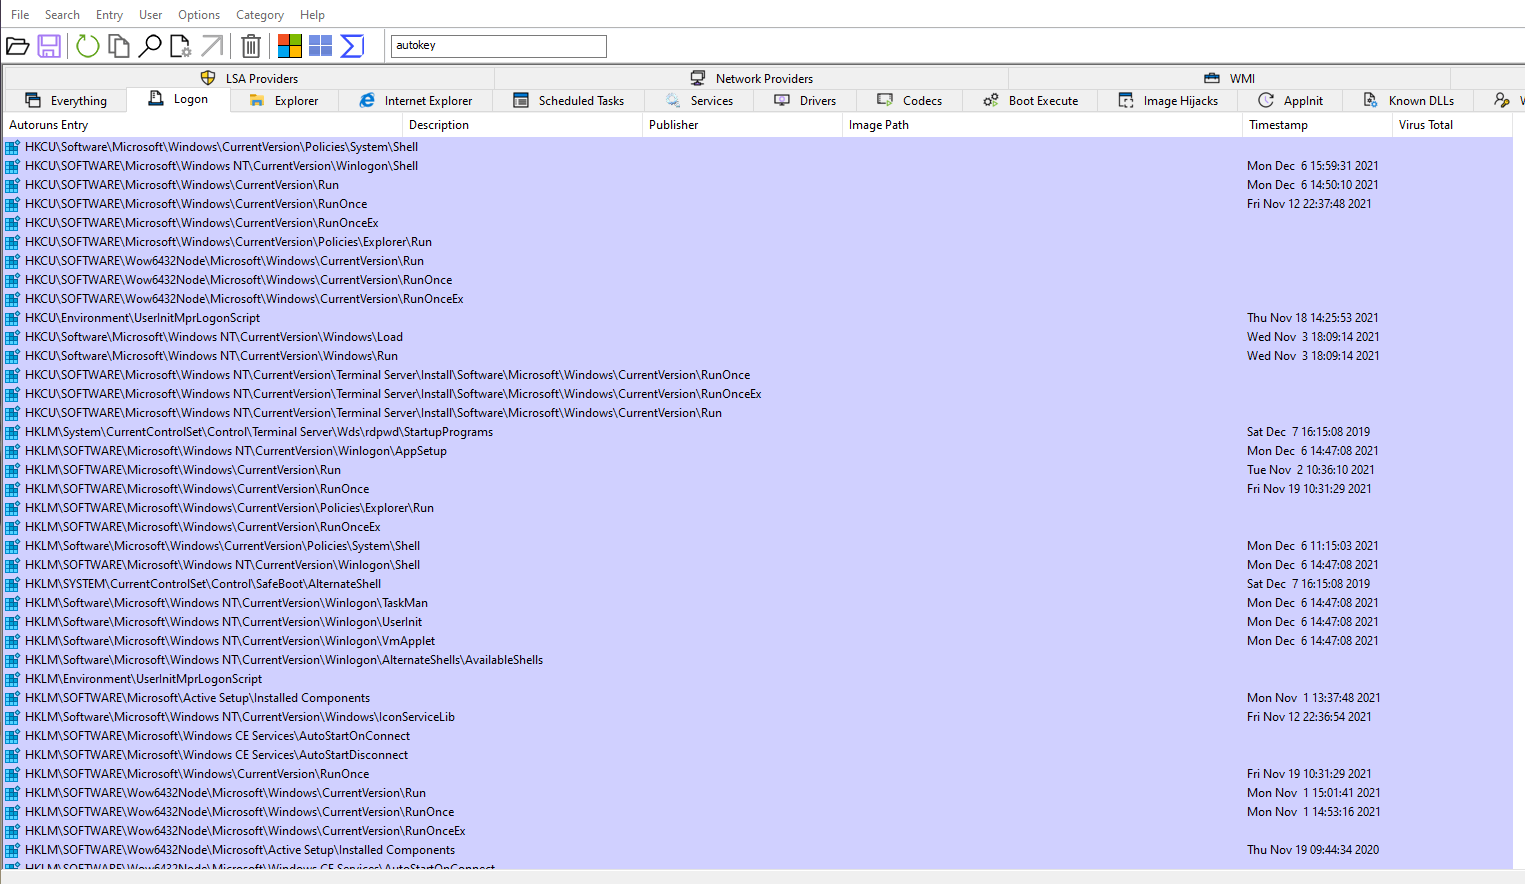Sort by Autoruns Entry column header
The width and height of the screenshot is (1525, 884).
(x=203, y=125)
